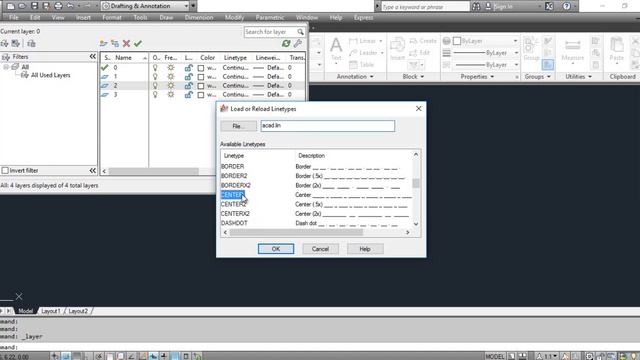The image size is (640, 360).
Task: Enable the Invert filter checkbox
Action: pyautogui.click(x=5, y=170)
